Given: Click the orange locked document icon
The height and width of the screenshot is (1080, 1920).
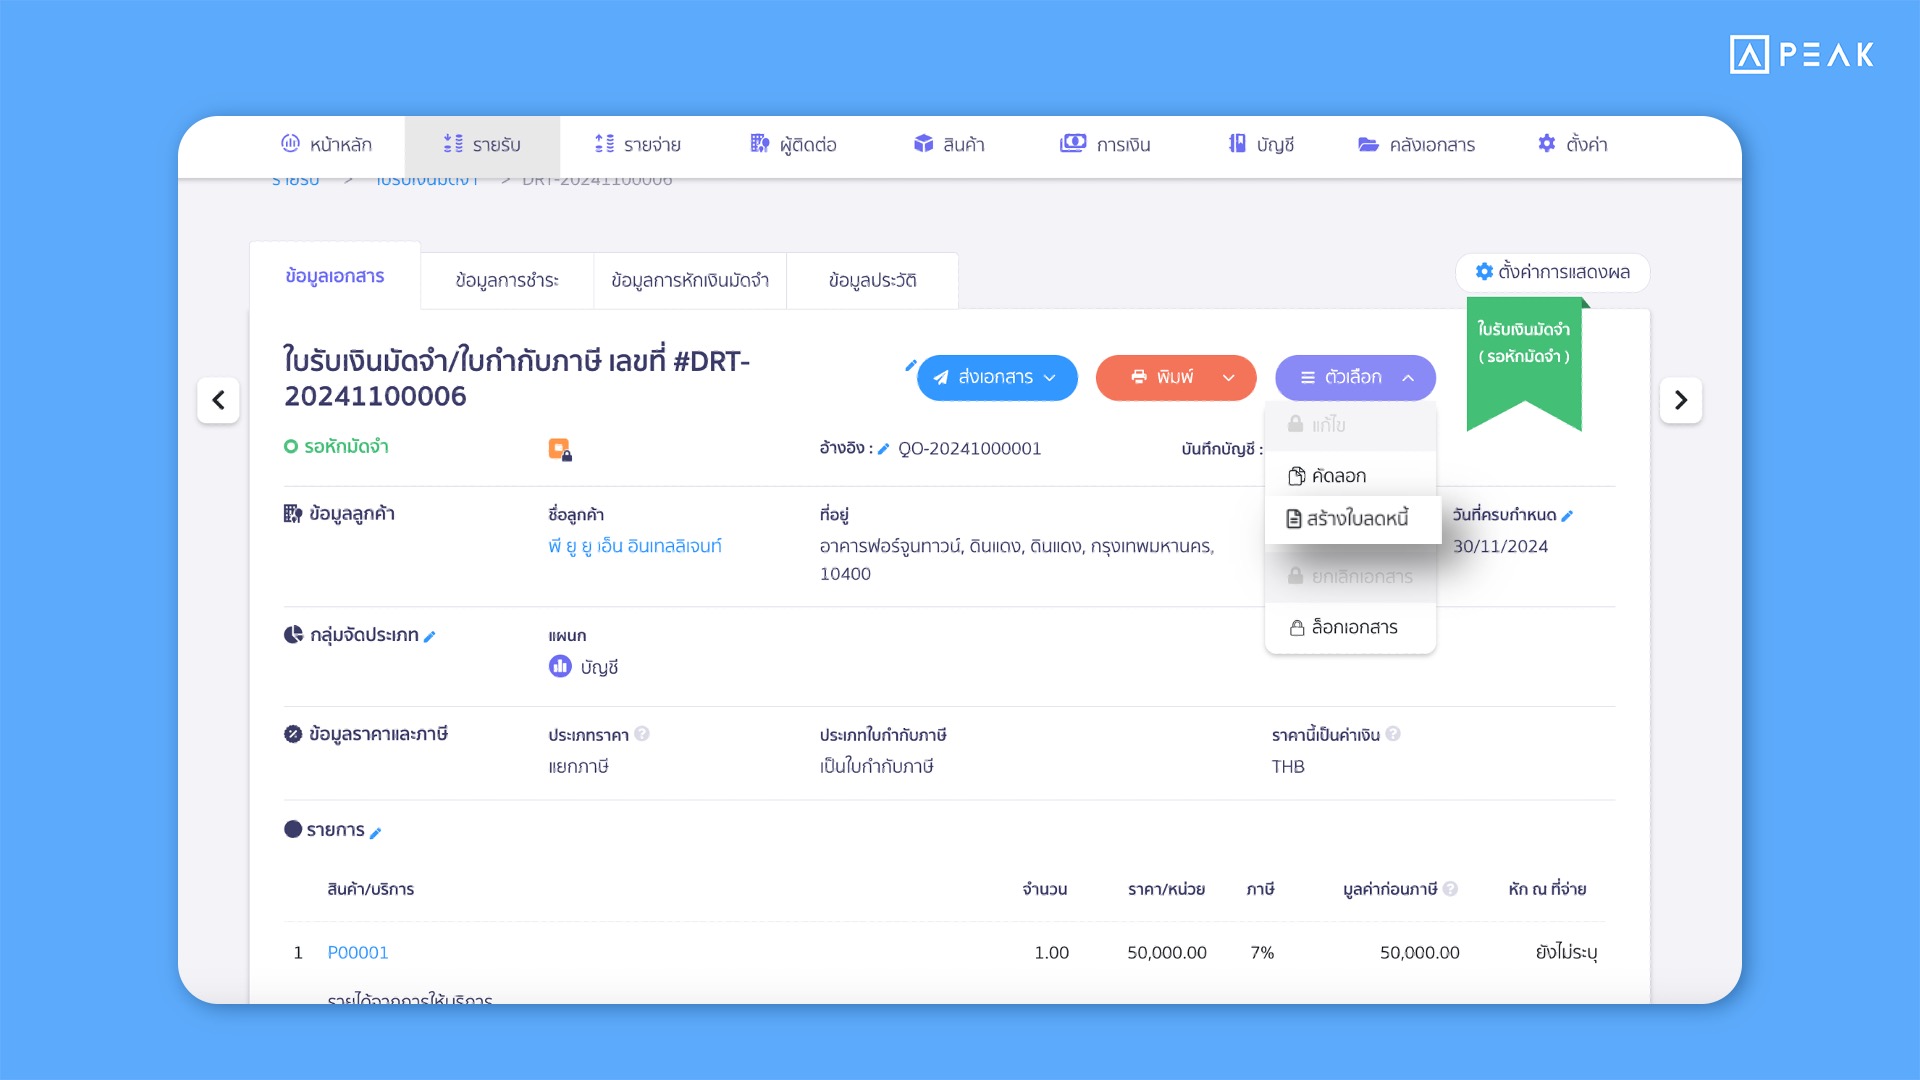Looking at the screenshot, I should tap(560, 449).
